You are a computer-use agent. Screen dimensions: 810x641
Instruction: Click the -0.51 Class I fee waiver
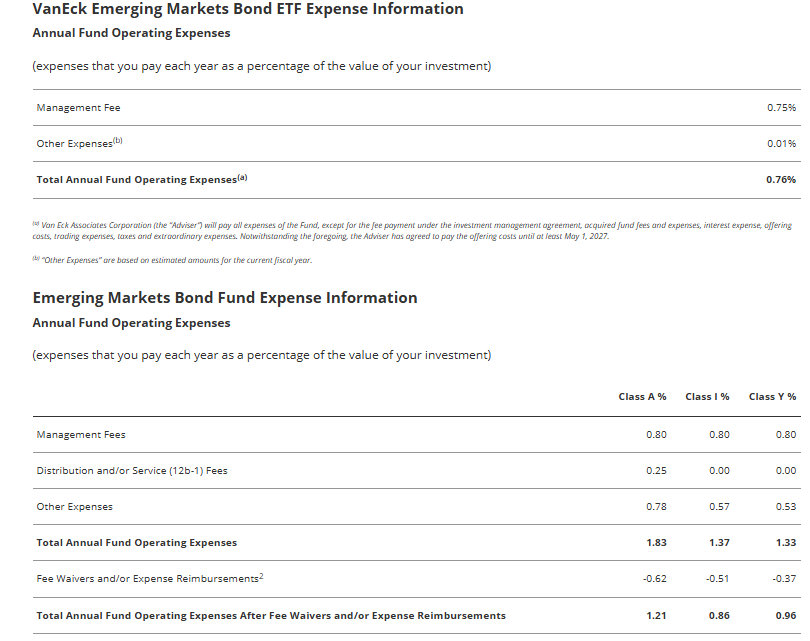tap(718, 579)
